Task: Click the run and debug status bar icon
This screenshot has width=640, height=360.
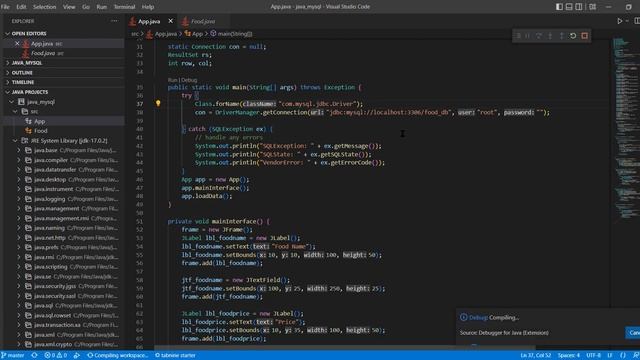Action: pyautogui.click(x=77, y=356)
